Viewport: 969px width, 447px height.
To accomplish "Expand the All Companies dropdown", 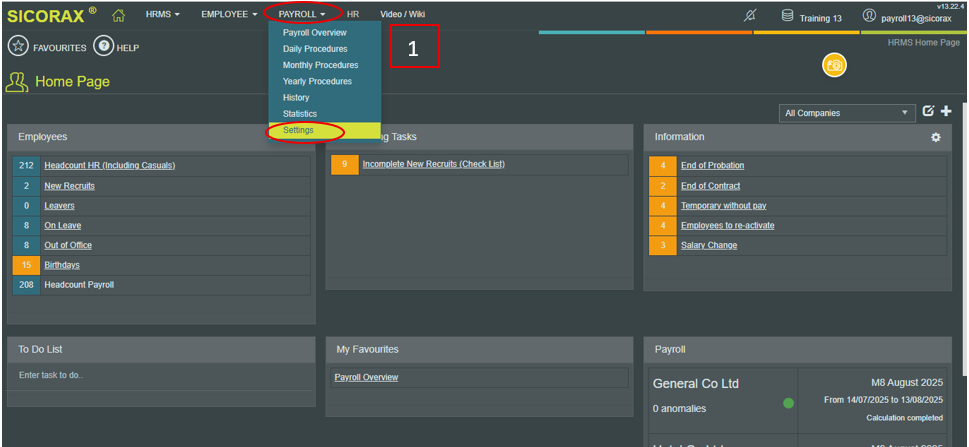I will click(x=848, y=113).
